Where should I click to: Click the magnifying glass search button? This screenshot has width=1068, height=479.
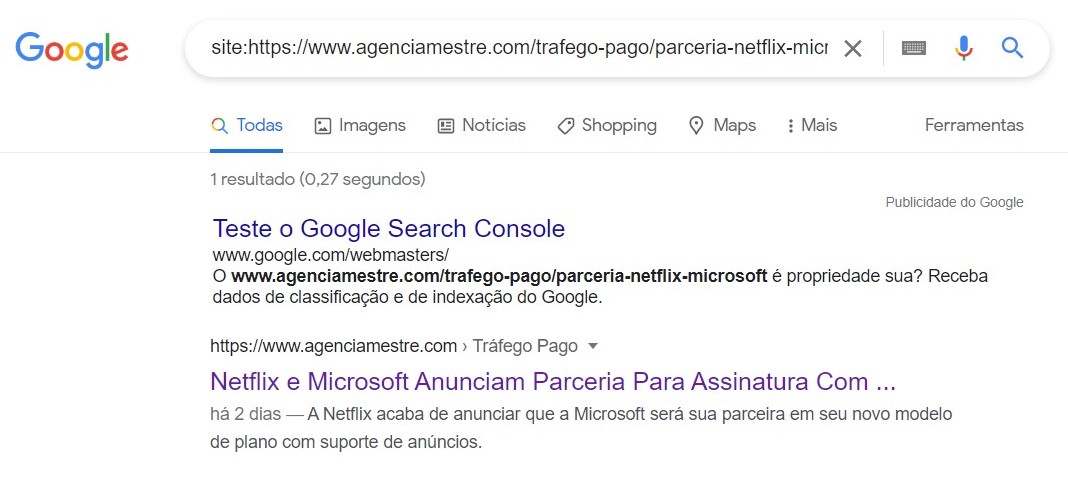[1012, 48]
